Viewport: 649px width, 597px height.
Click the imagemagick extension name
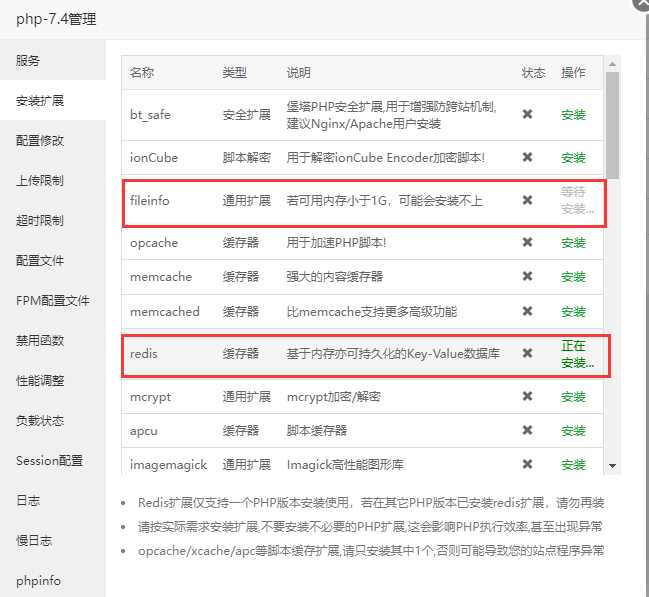point(168,465)
